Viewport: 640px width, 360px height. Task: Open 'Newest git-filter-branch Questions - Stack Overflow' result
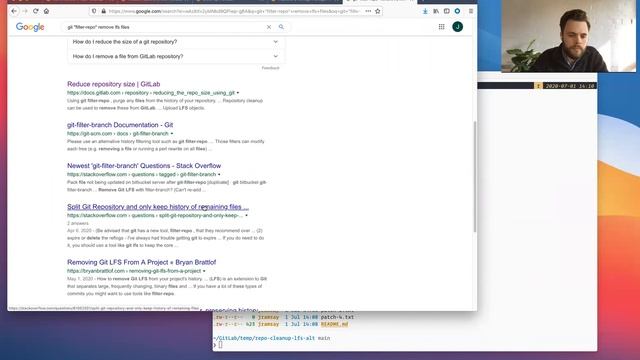click(x=144, y=166)
